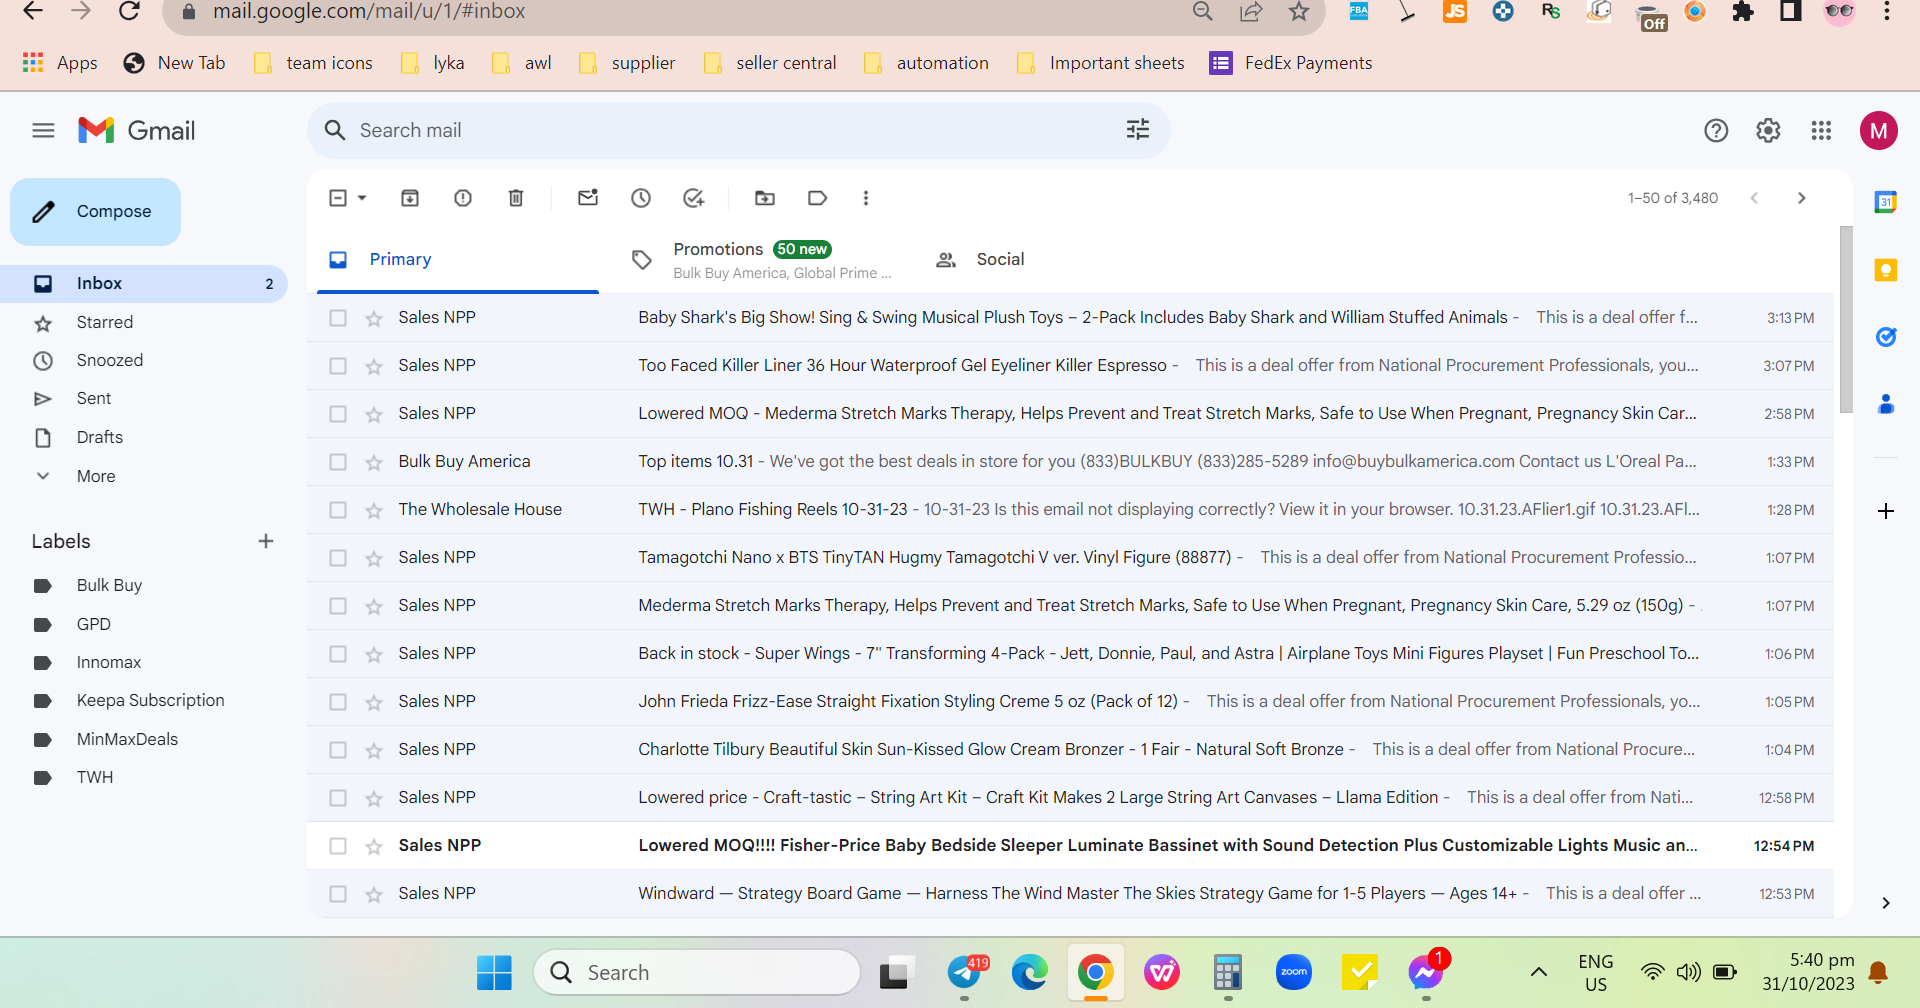
Task: Select the John Frieda Frizz-Ease email checkbox
Action: pyautogui.click(x=338, y=702)
